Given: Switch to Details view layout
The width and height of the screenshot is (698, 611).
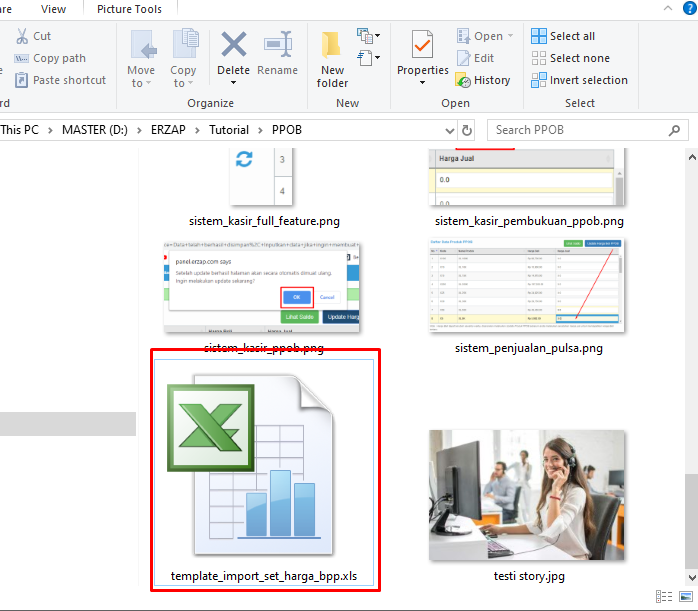Looking at the screenshot, I should coord(664,597).
